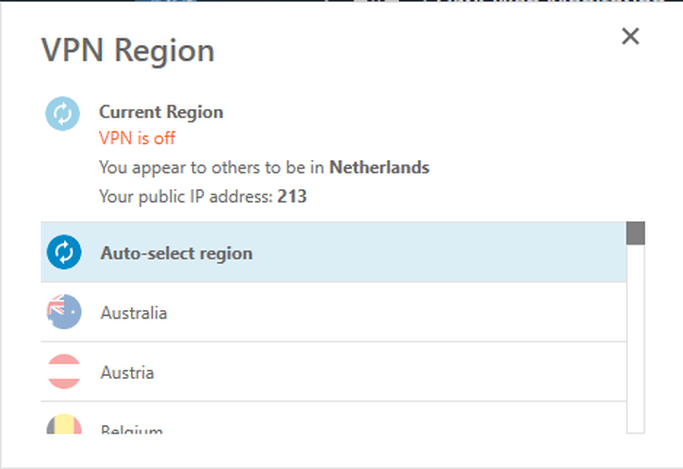This screenshot has height=469, width=683.
Task: Click the public IP address value 213
Action: point(292,196)
